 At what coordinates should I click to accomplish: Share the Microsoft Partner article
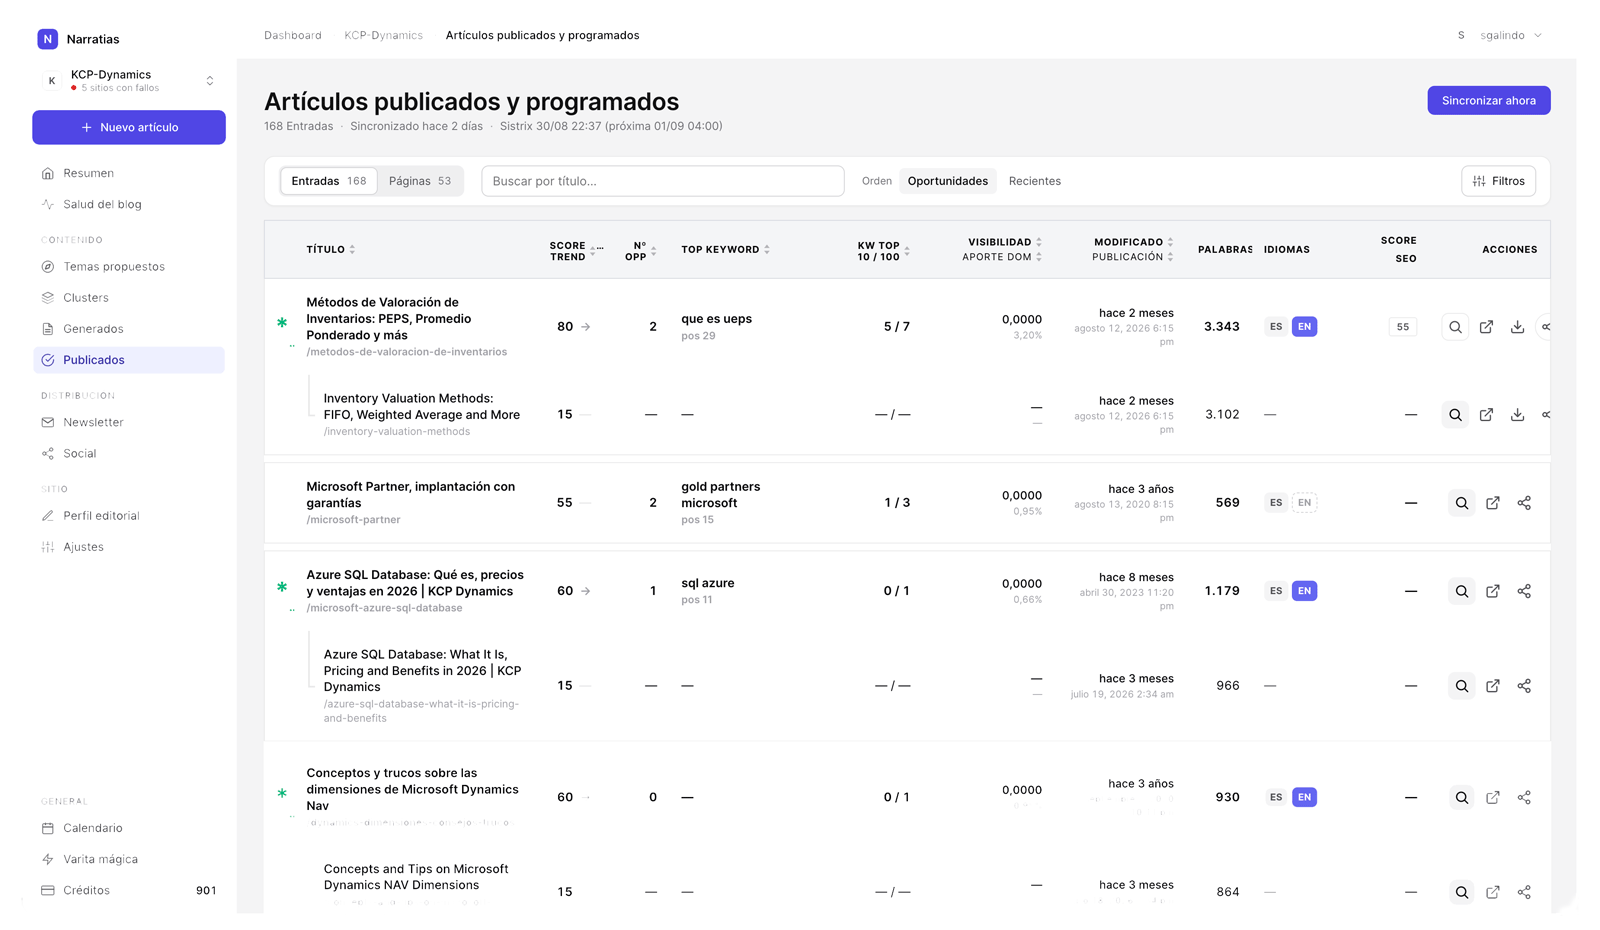click(x=1524, y=503)
